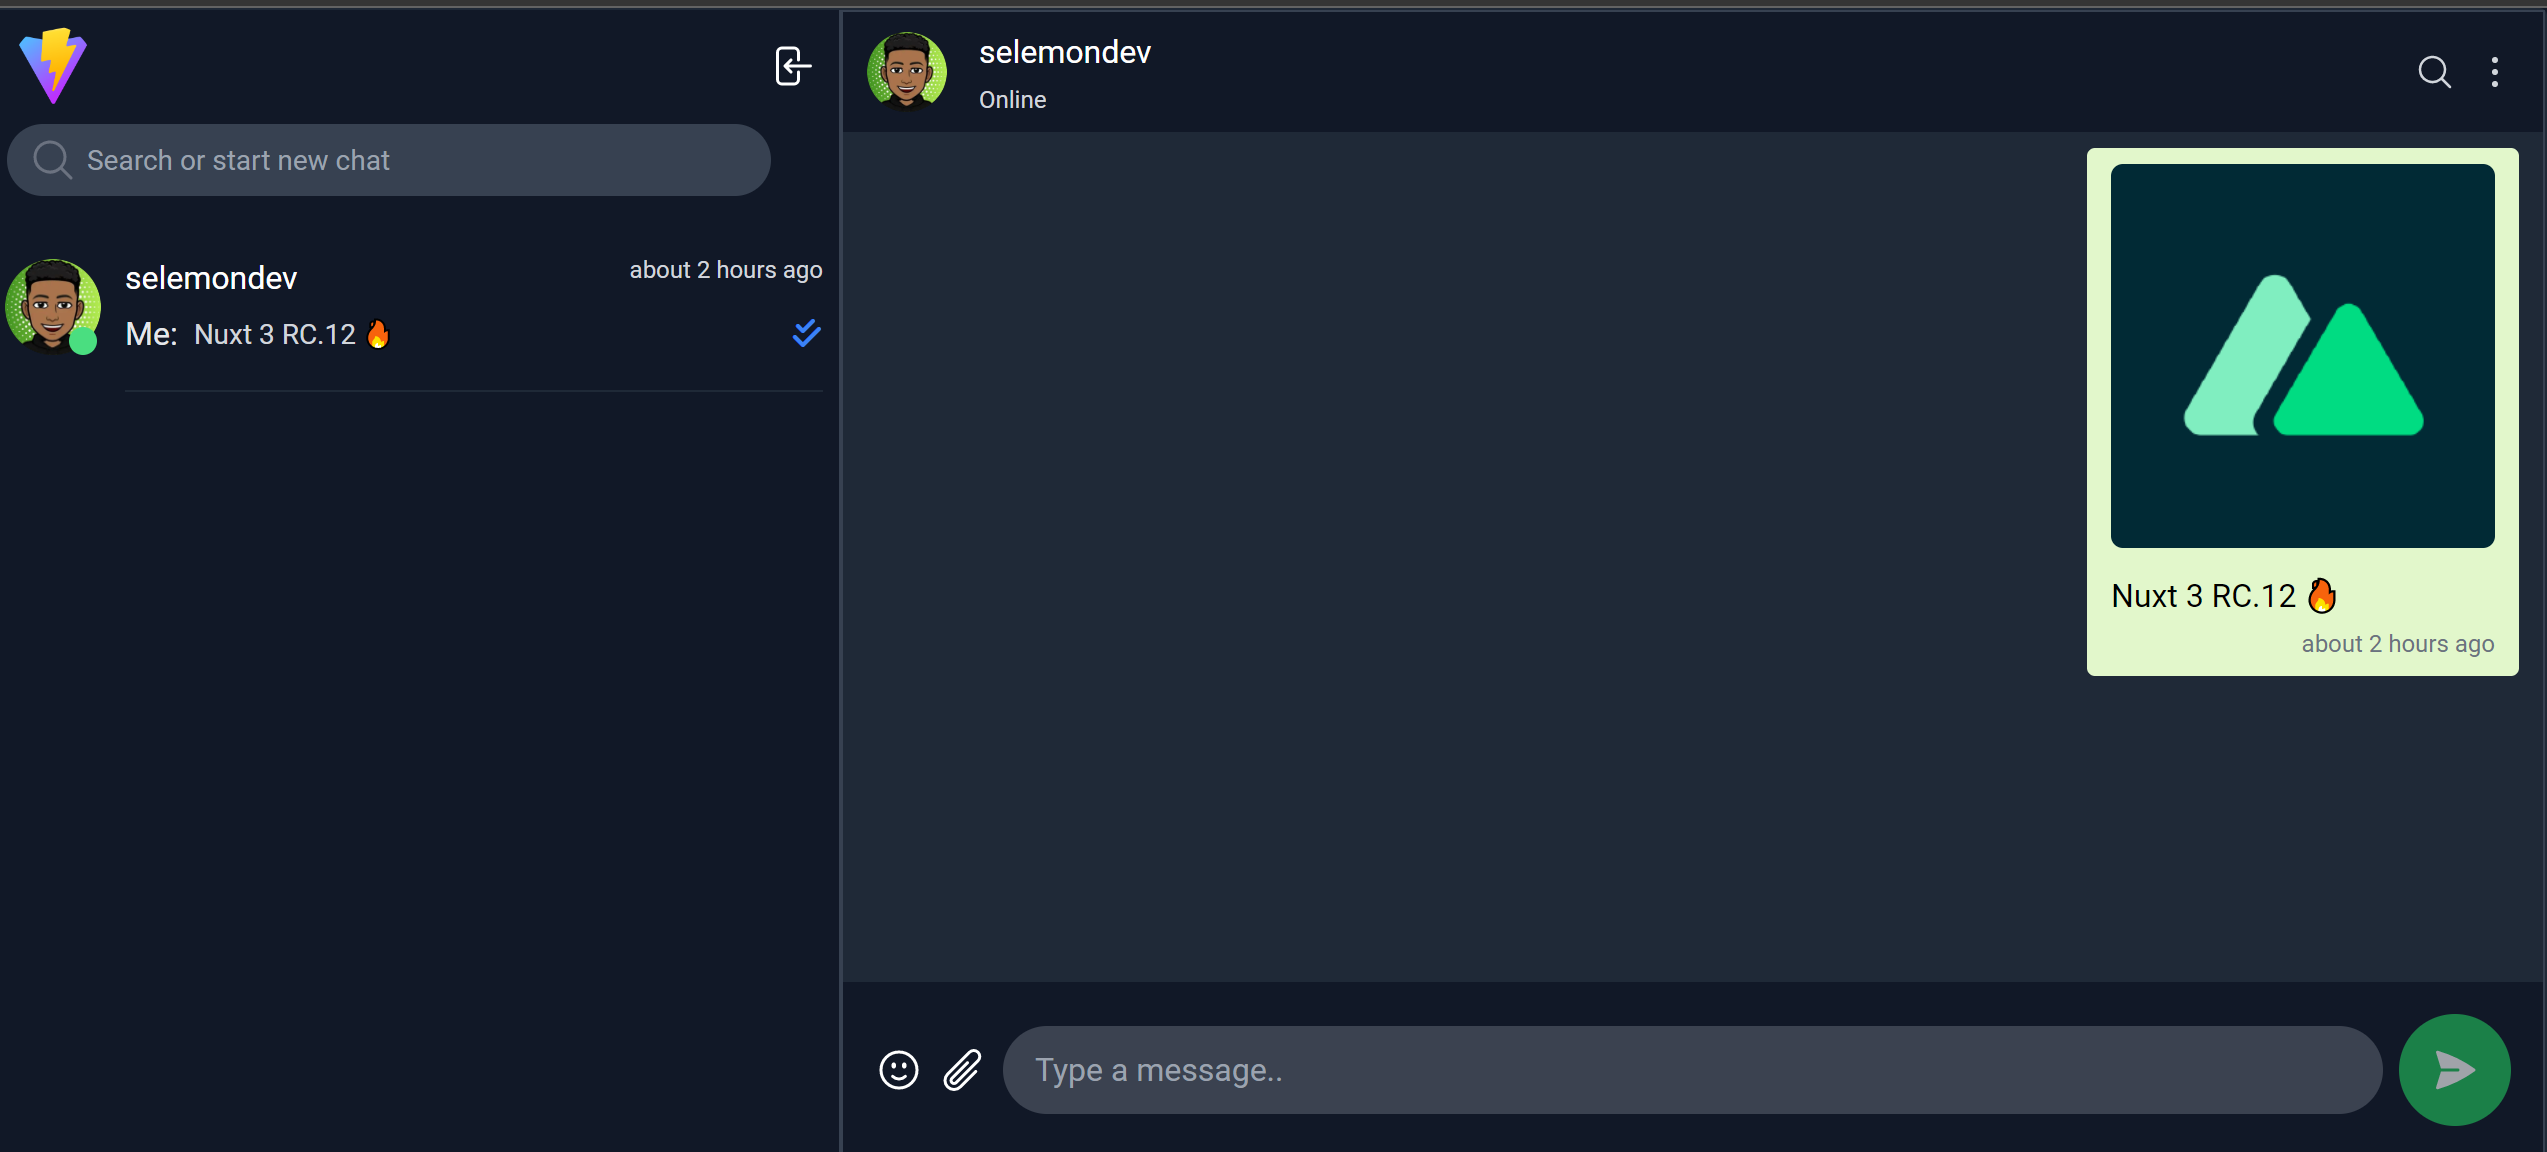The image size is (2547, 1152).
Task: Select the selemondev conversation in sidebar
Action: point(421,310)
